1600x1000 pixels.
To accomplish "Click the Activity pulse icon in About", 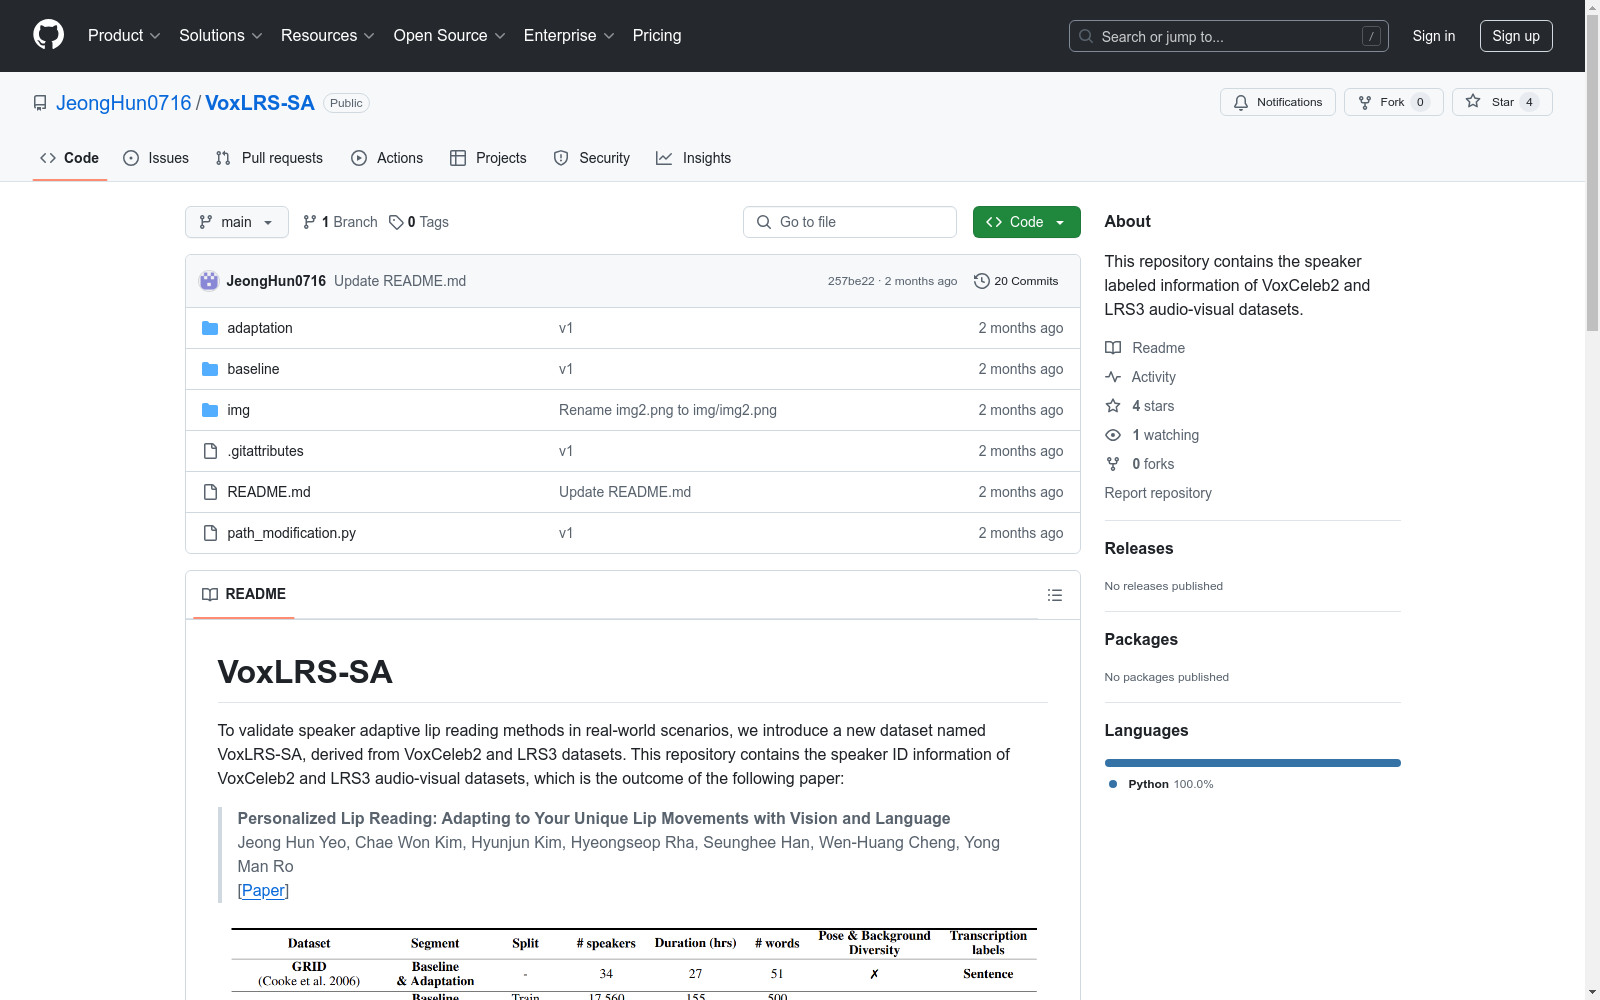I will pos(1113,377).
